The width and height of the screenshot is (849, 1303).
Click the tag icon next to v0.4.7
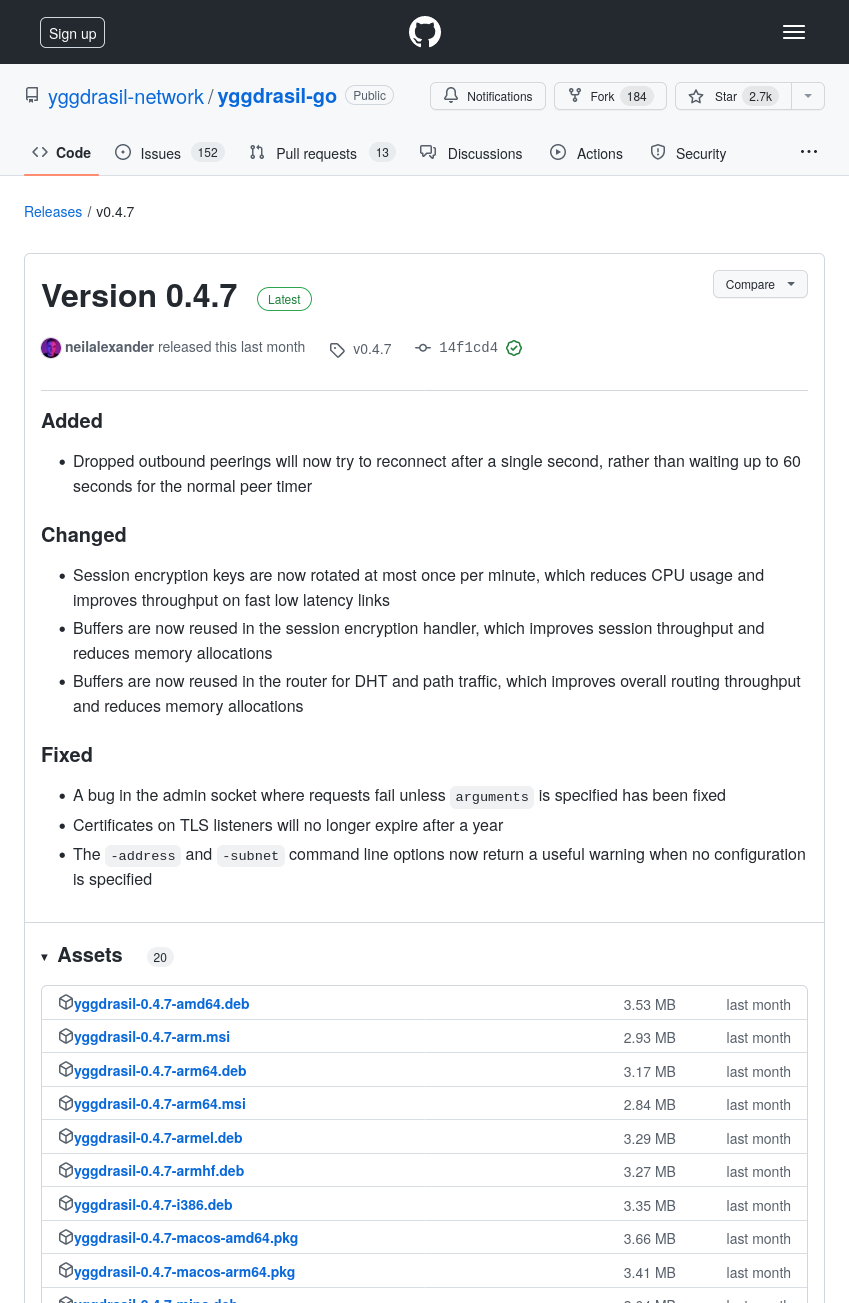[337, 349]
